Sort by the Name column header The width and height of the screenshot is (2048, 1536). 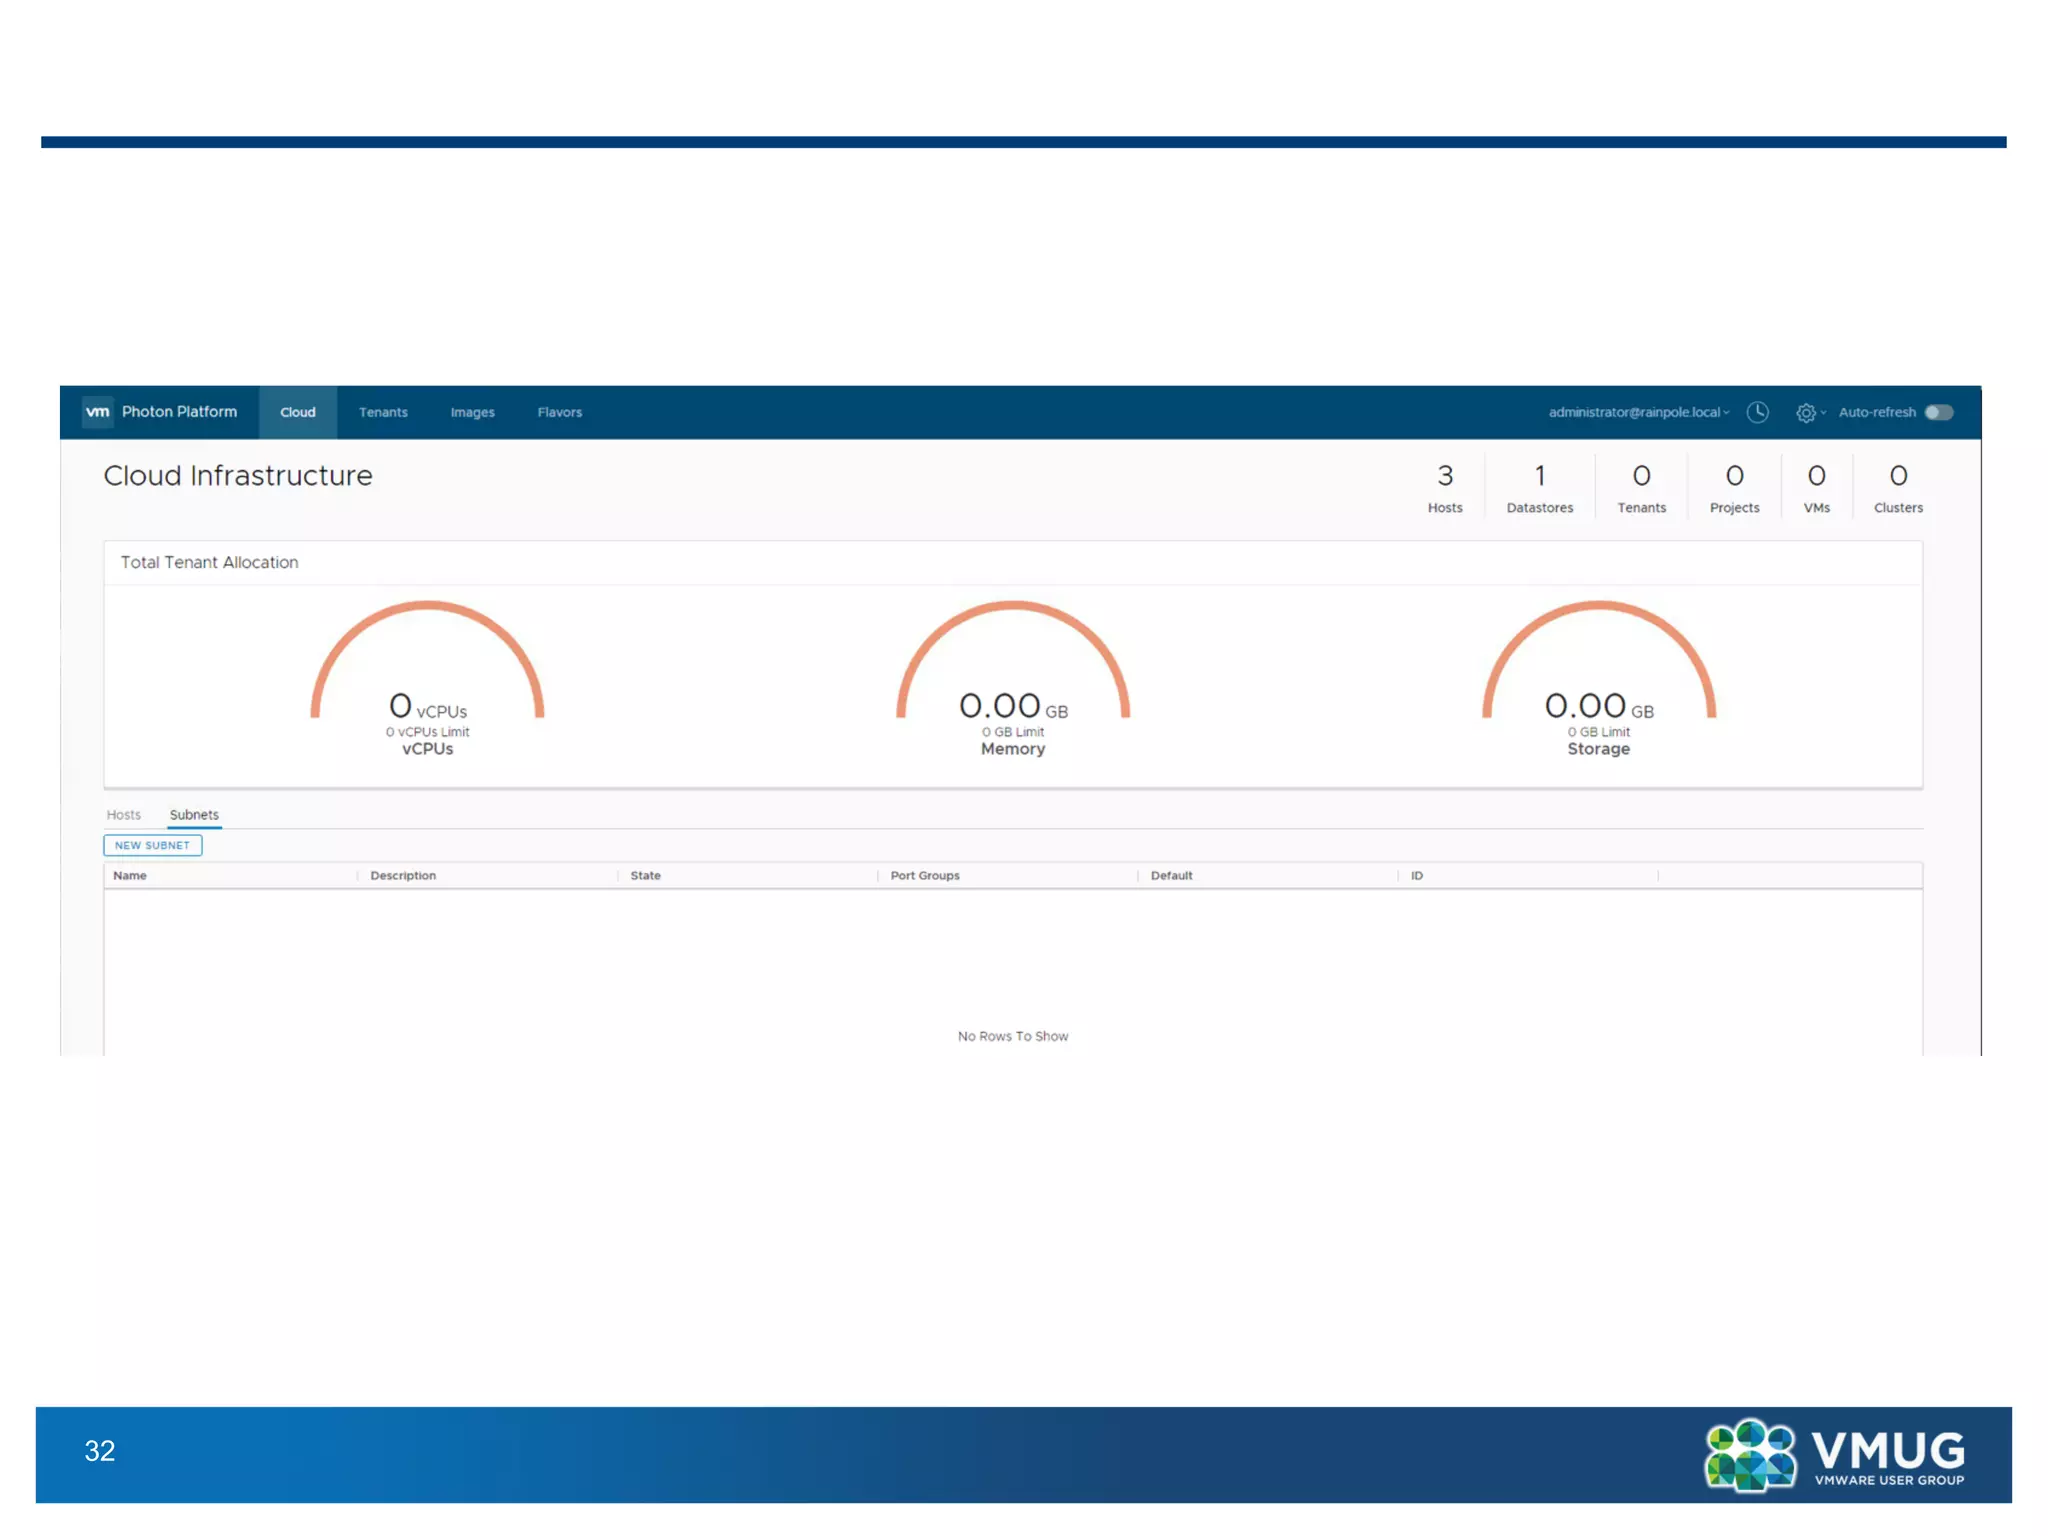(x=130, y=875)
